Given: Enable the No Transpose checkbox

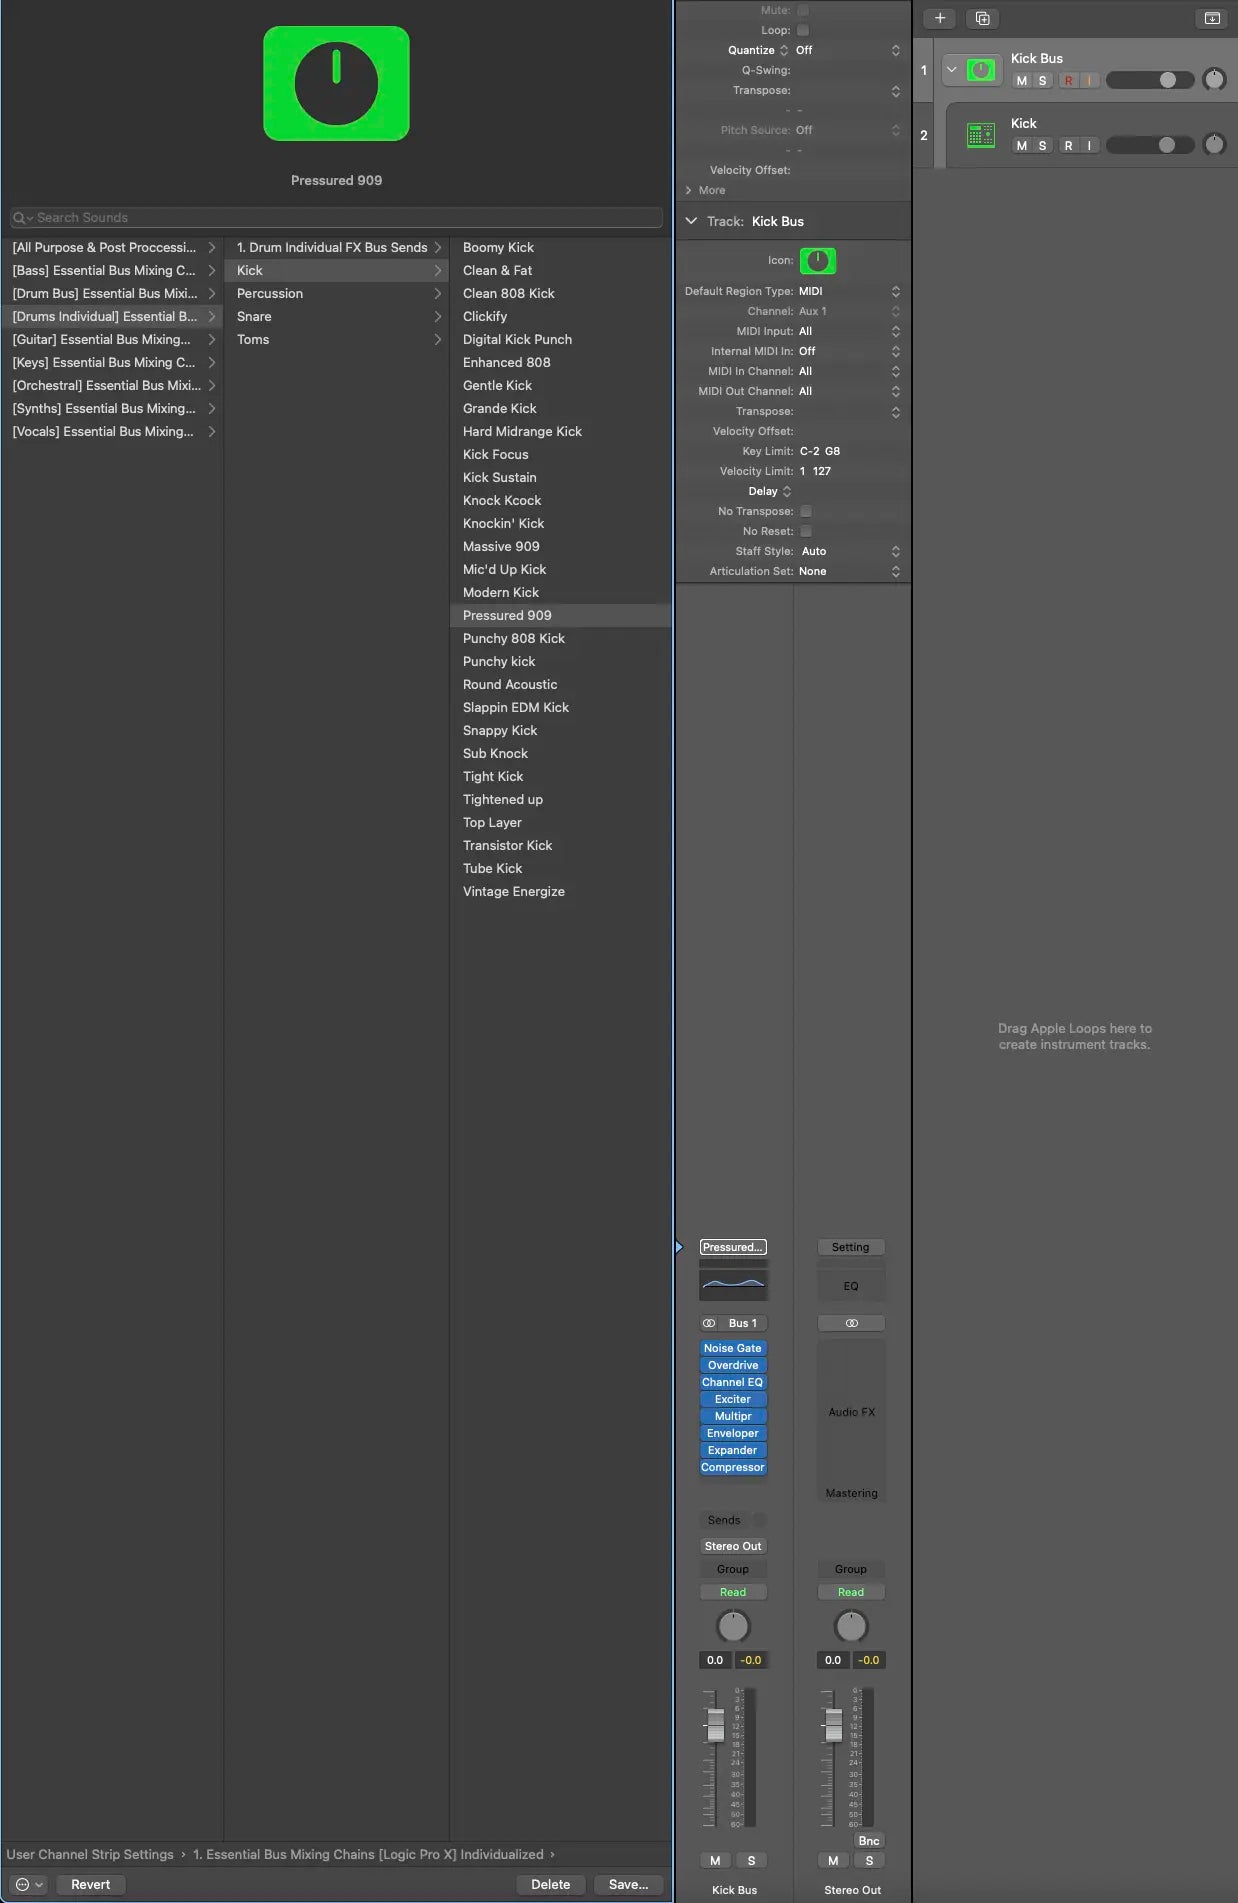Looking at the screenshot, I should click(x=806, y=511).
